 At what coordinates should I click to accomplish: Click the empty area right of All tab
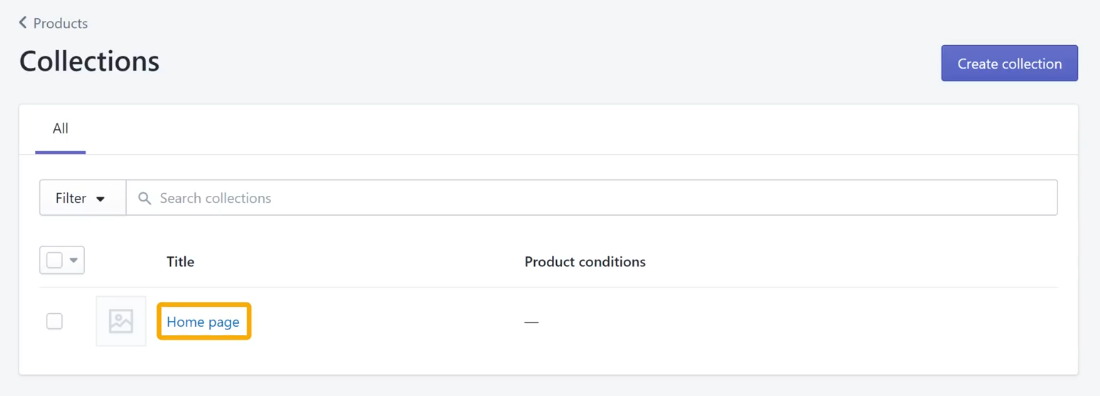(x=582, y=129)
